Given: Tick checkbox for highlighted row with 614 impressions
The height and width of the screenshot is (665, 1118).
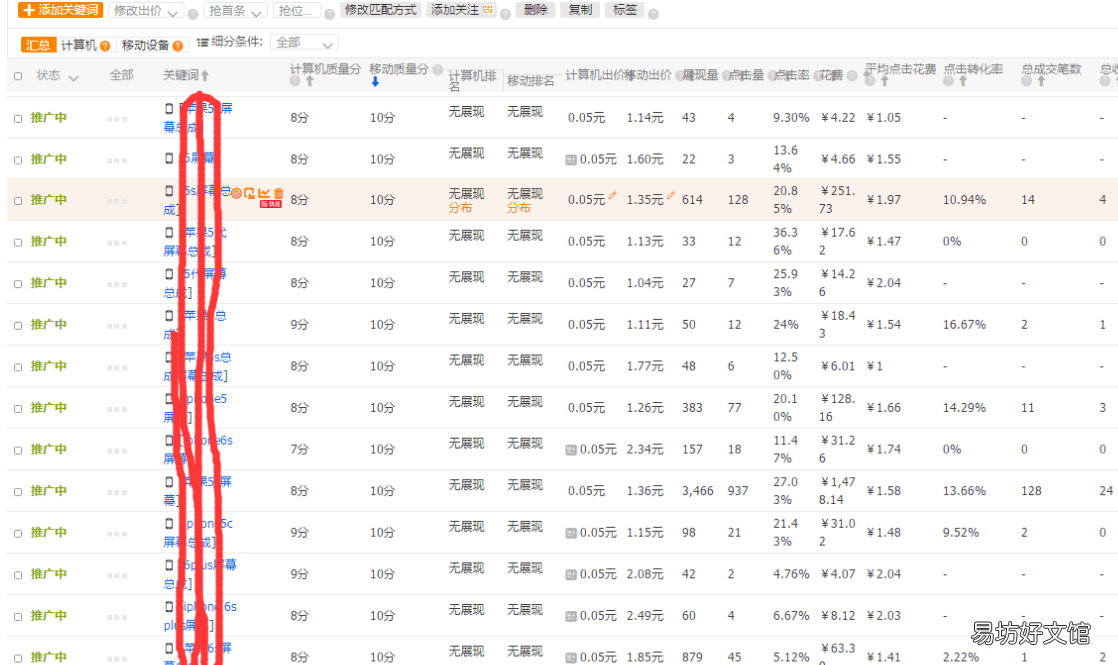Looking at the screenshot, I should 18,201.
